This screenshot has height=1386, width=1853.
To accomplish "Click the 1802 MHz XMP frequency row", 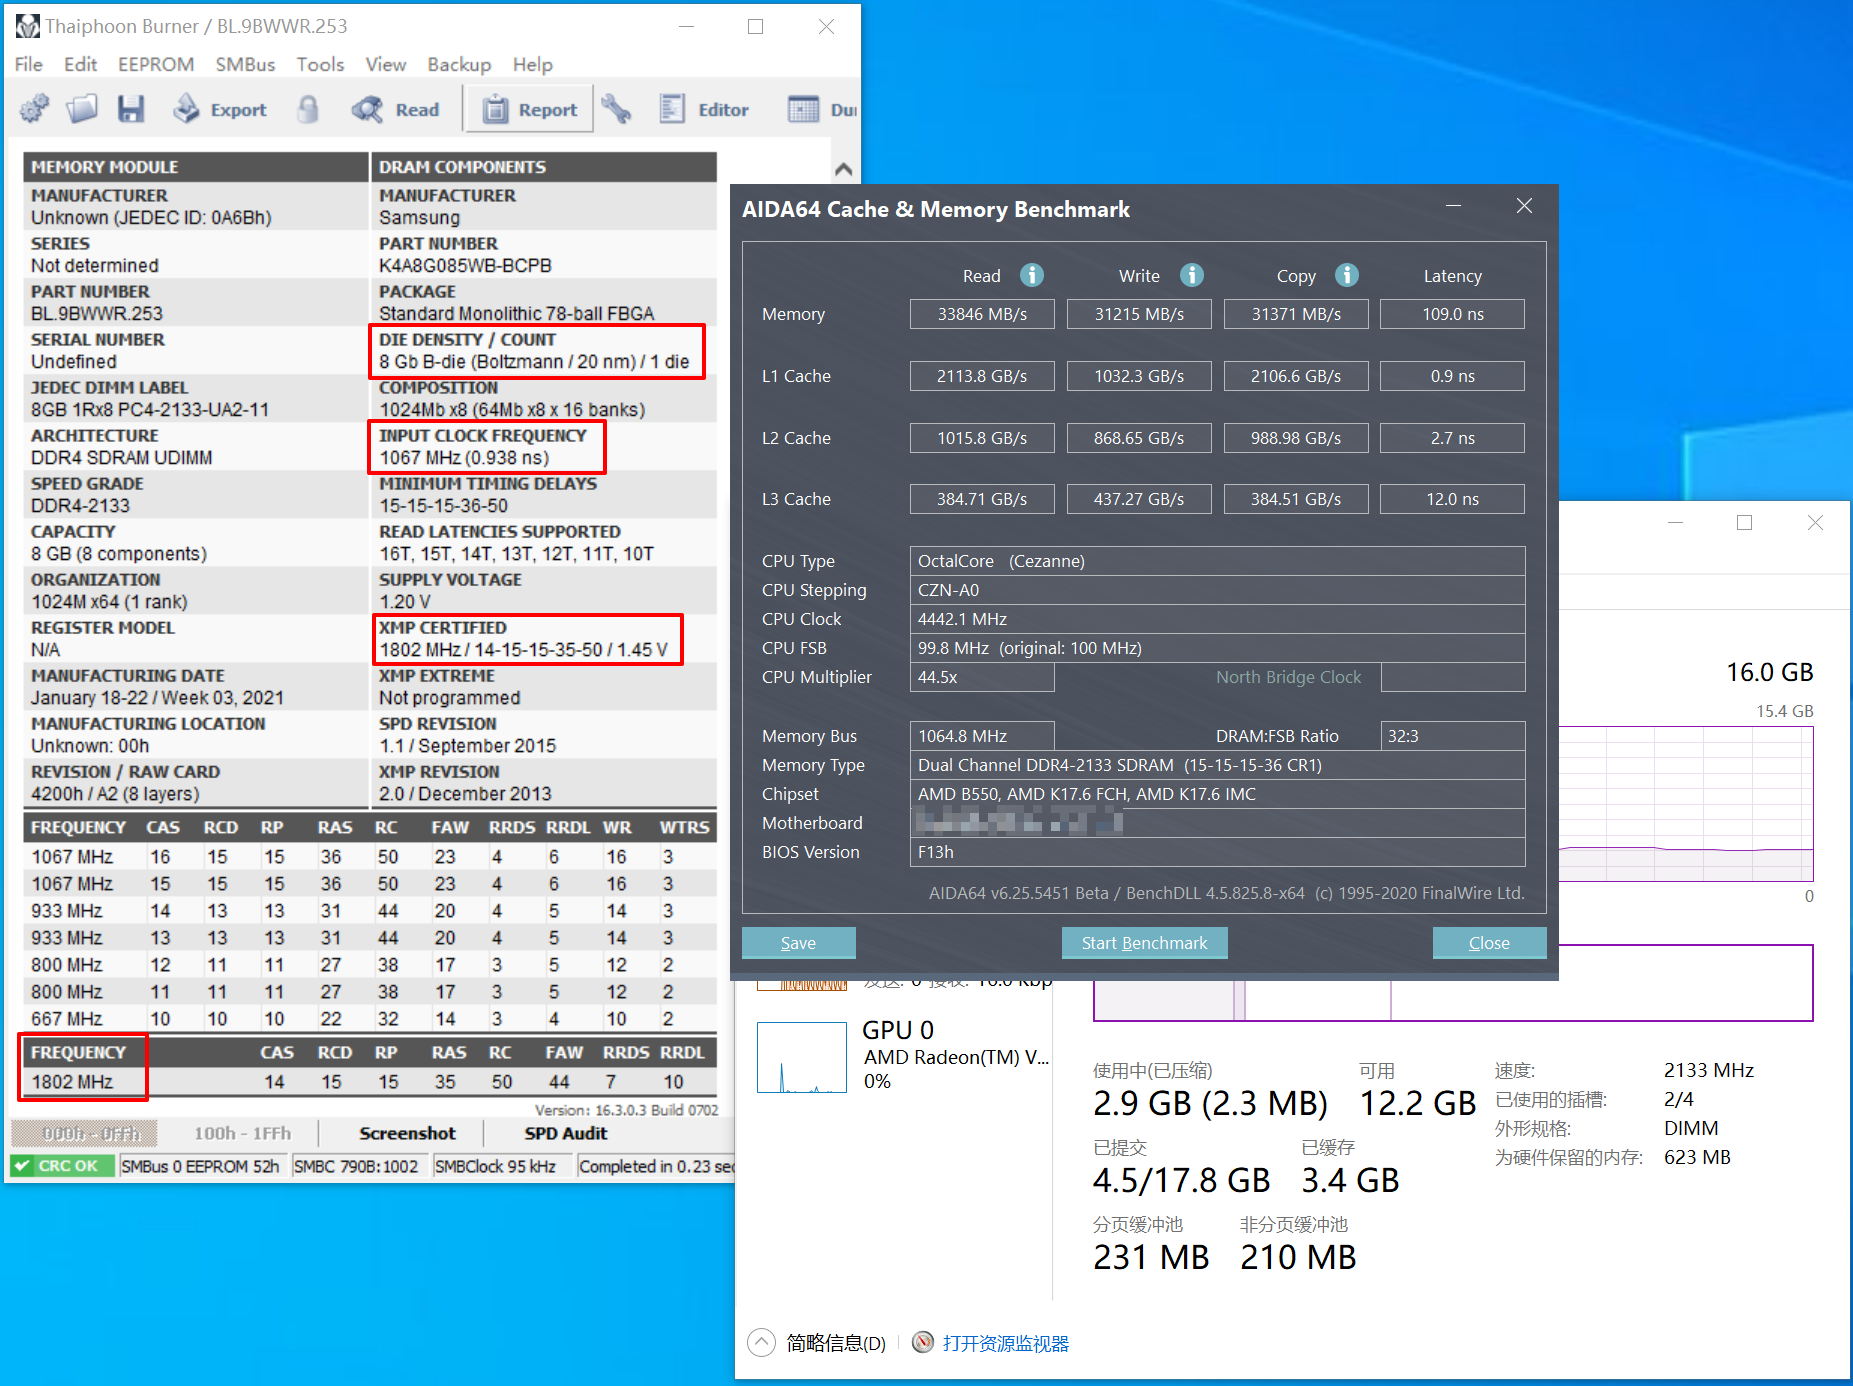I will pyautogui.click(x=368, y=1082).
